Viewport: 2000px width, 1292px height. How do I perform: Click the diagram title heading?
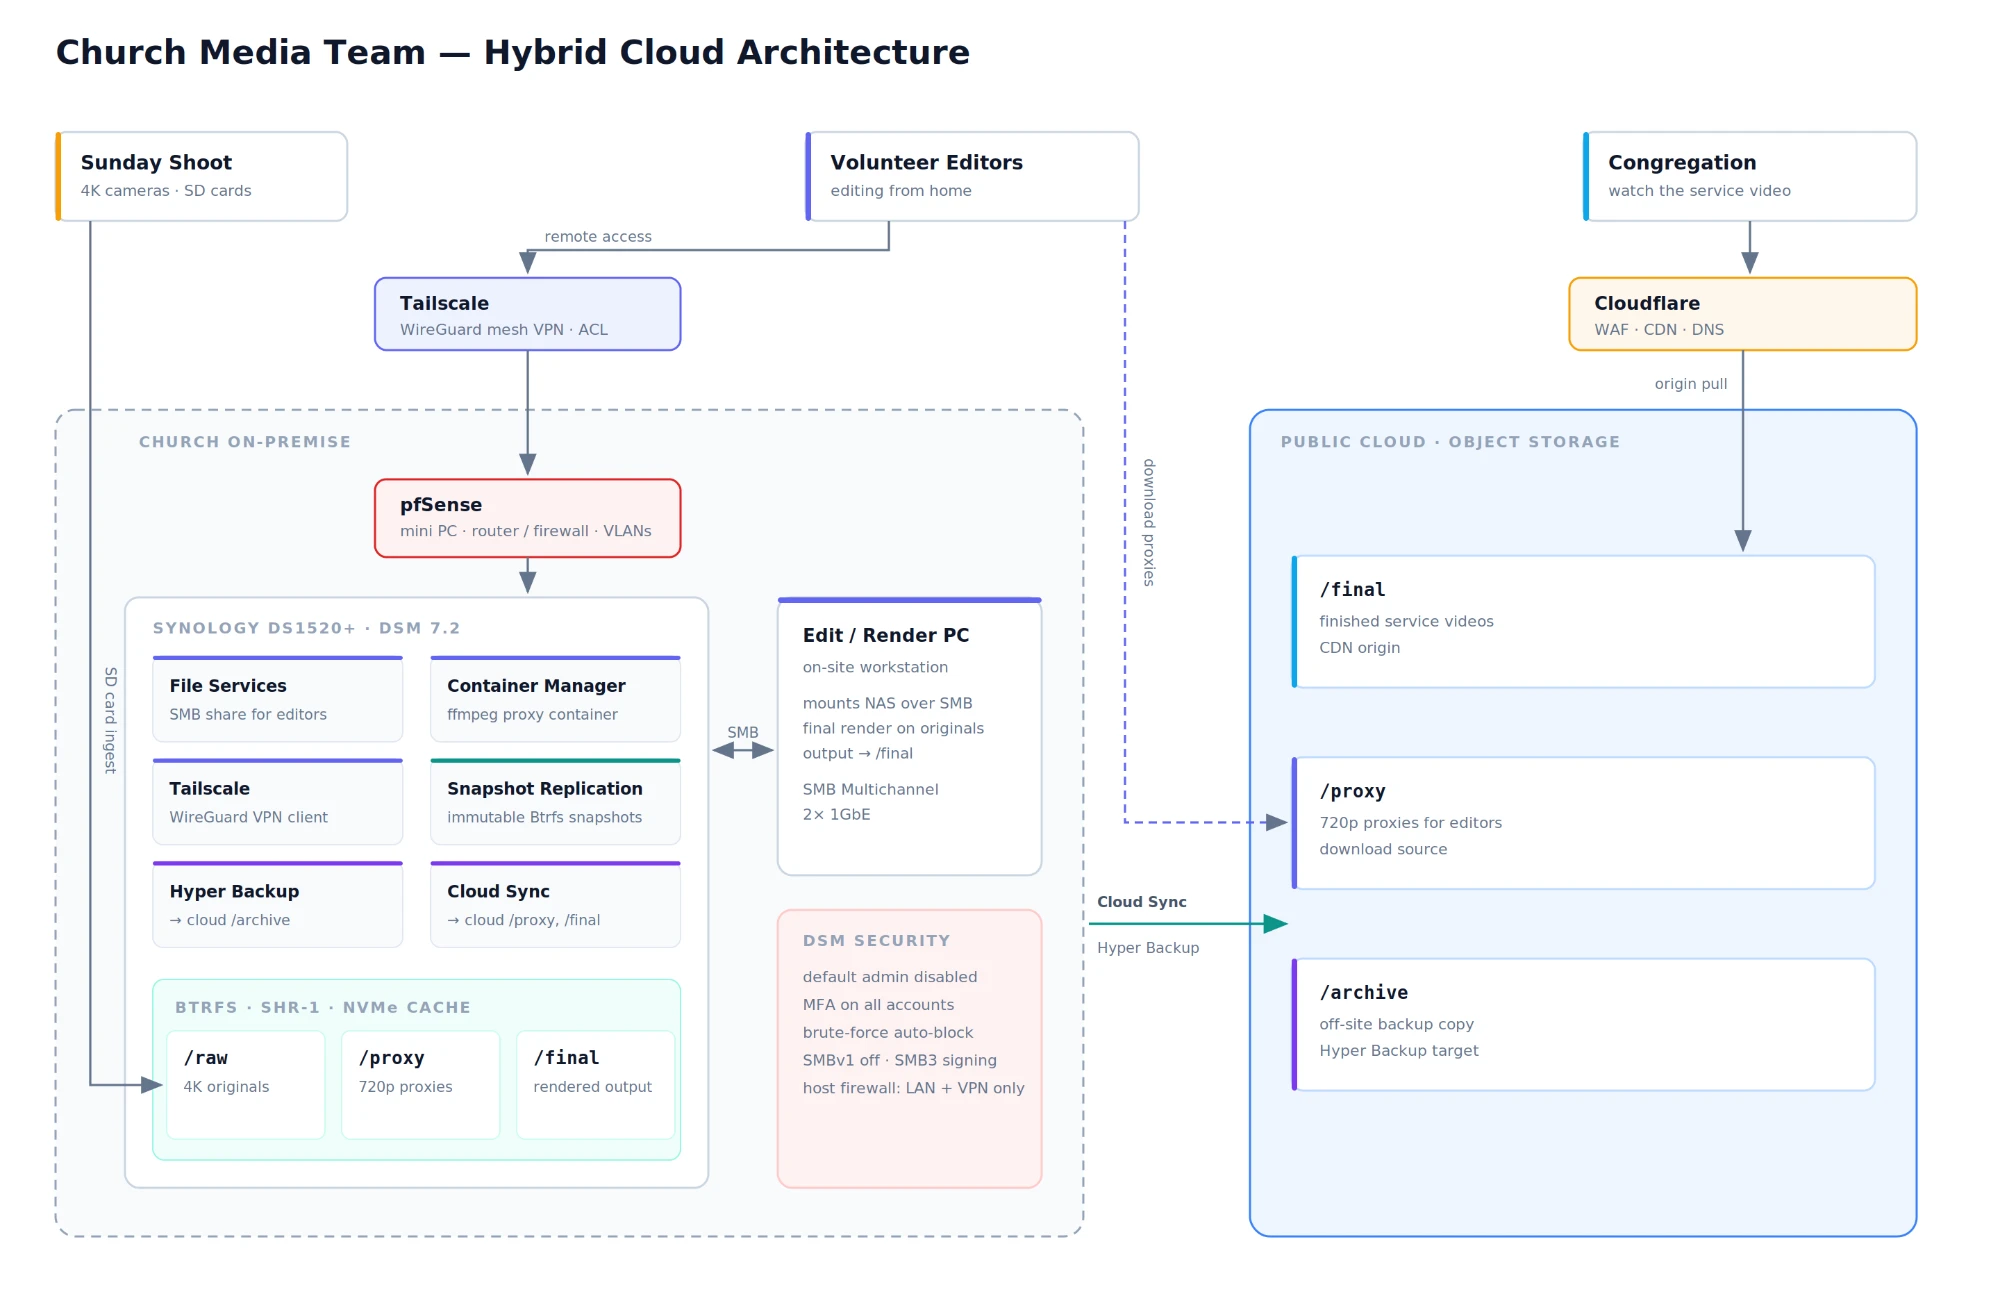click(x=513, y=52)
